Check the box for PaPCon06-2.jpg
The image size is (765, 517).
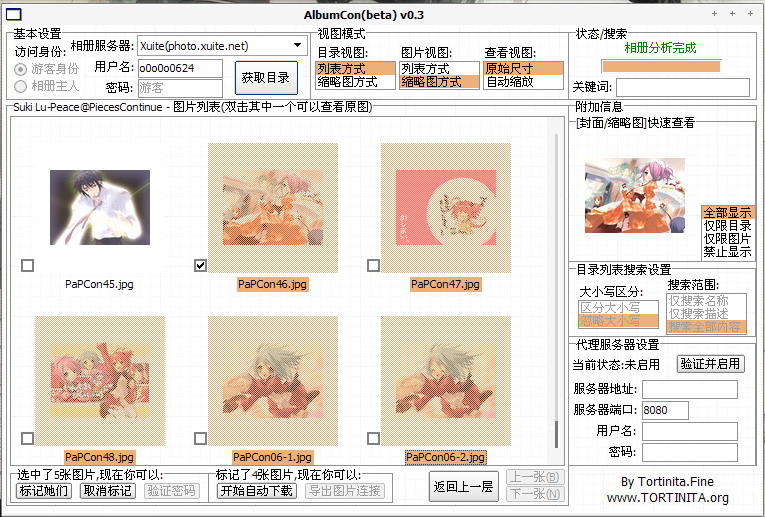(373, 438)
